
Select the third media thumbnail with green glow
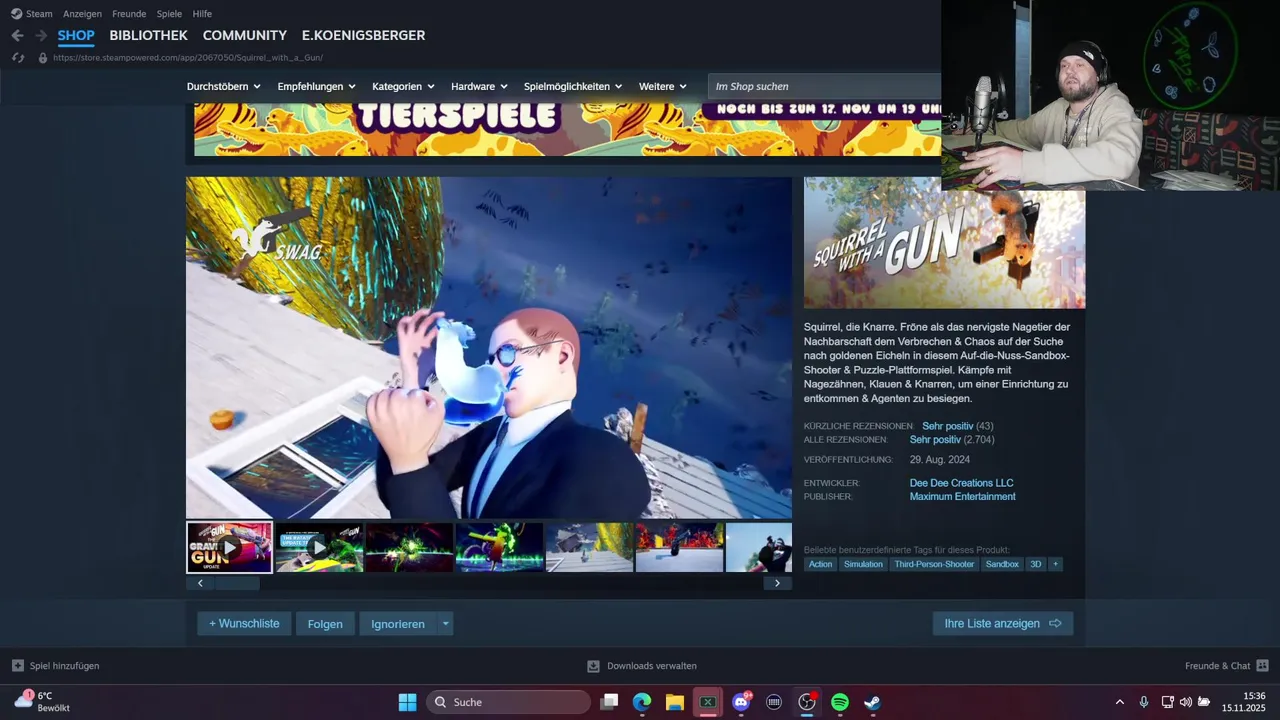(x=409, y=547)
